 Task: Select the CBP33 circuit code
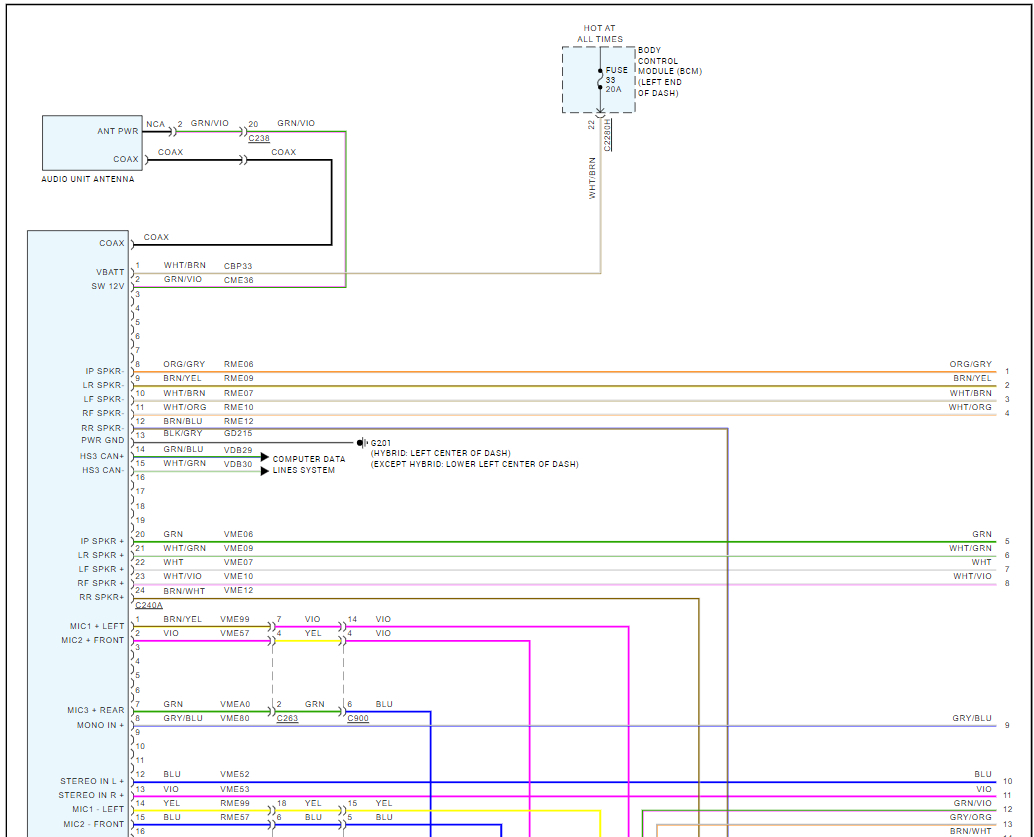click(238, 266)
